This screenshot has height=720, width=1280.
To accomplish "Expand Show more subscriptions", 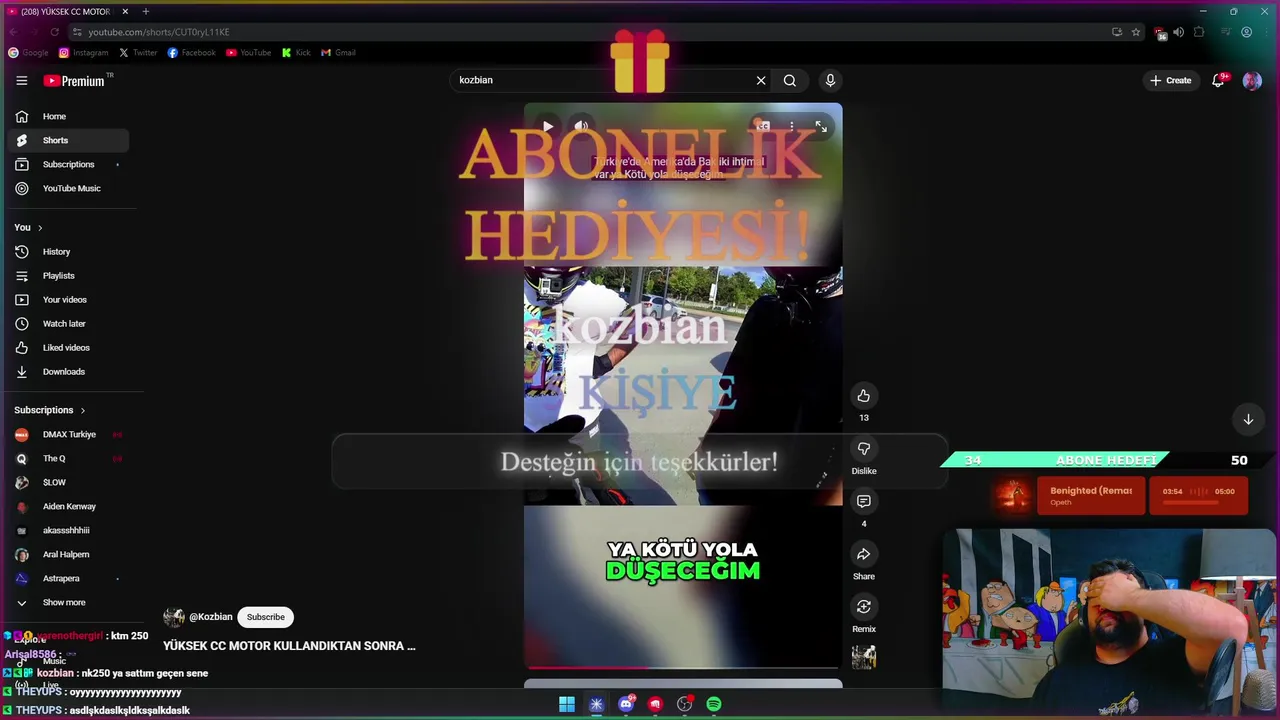I will 66,602.
